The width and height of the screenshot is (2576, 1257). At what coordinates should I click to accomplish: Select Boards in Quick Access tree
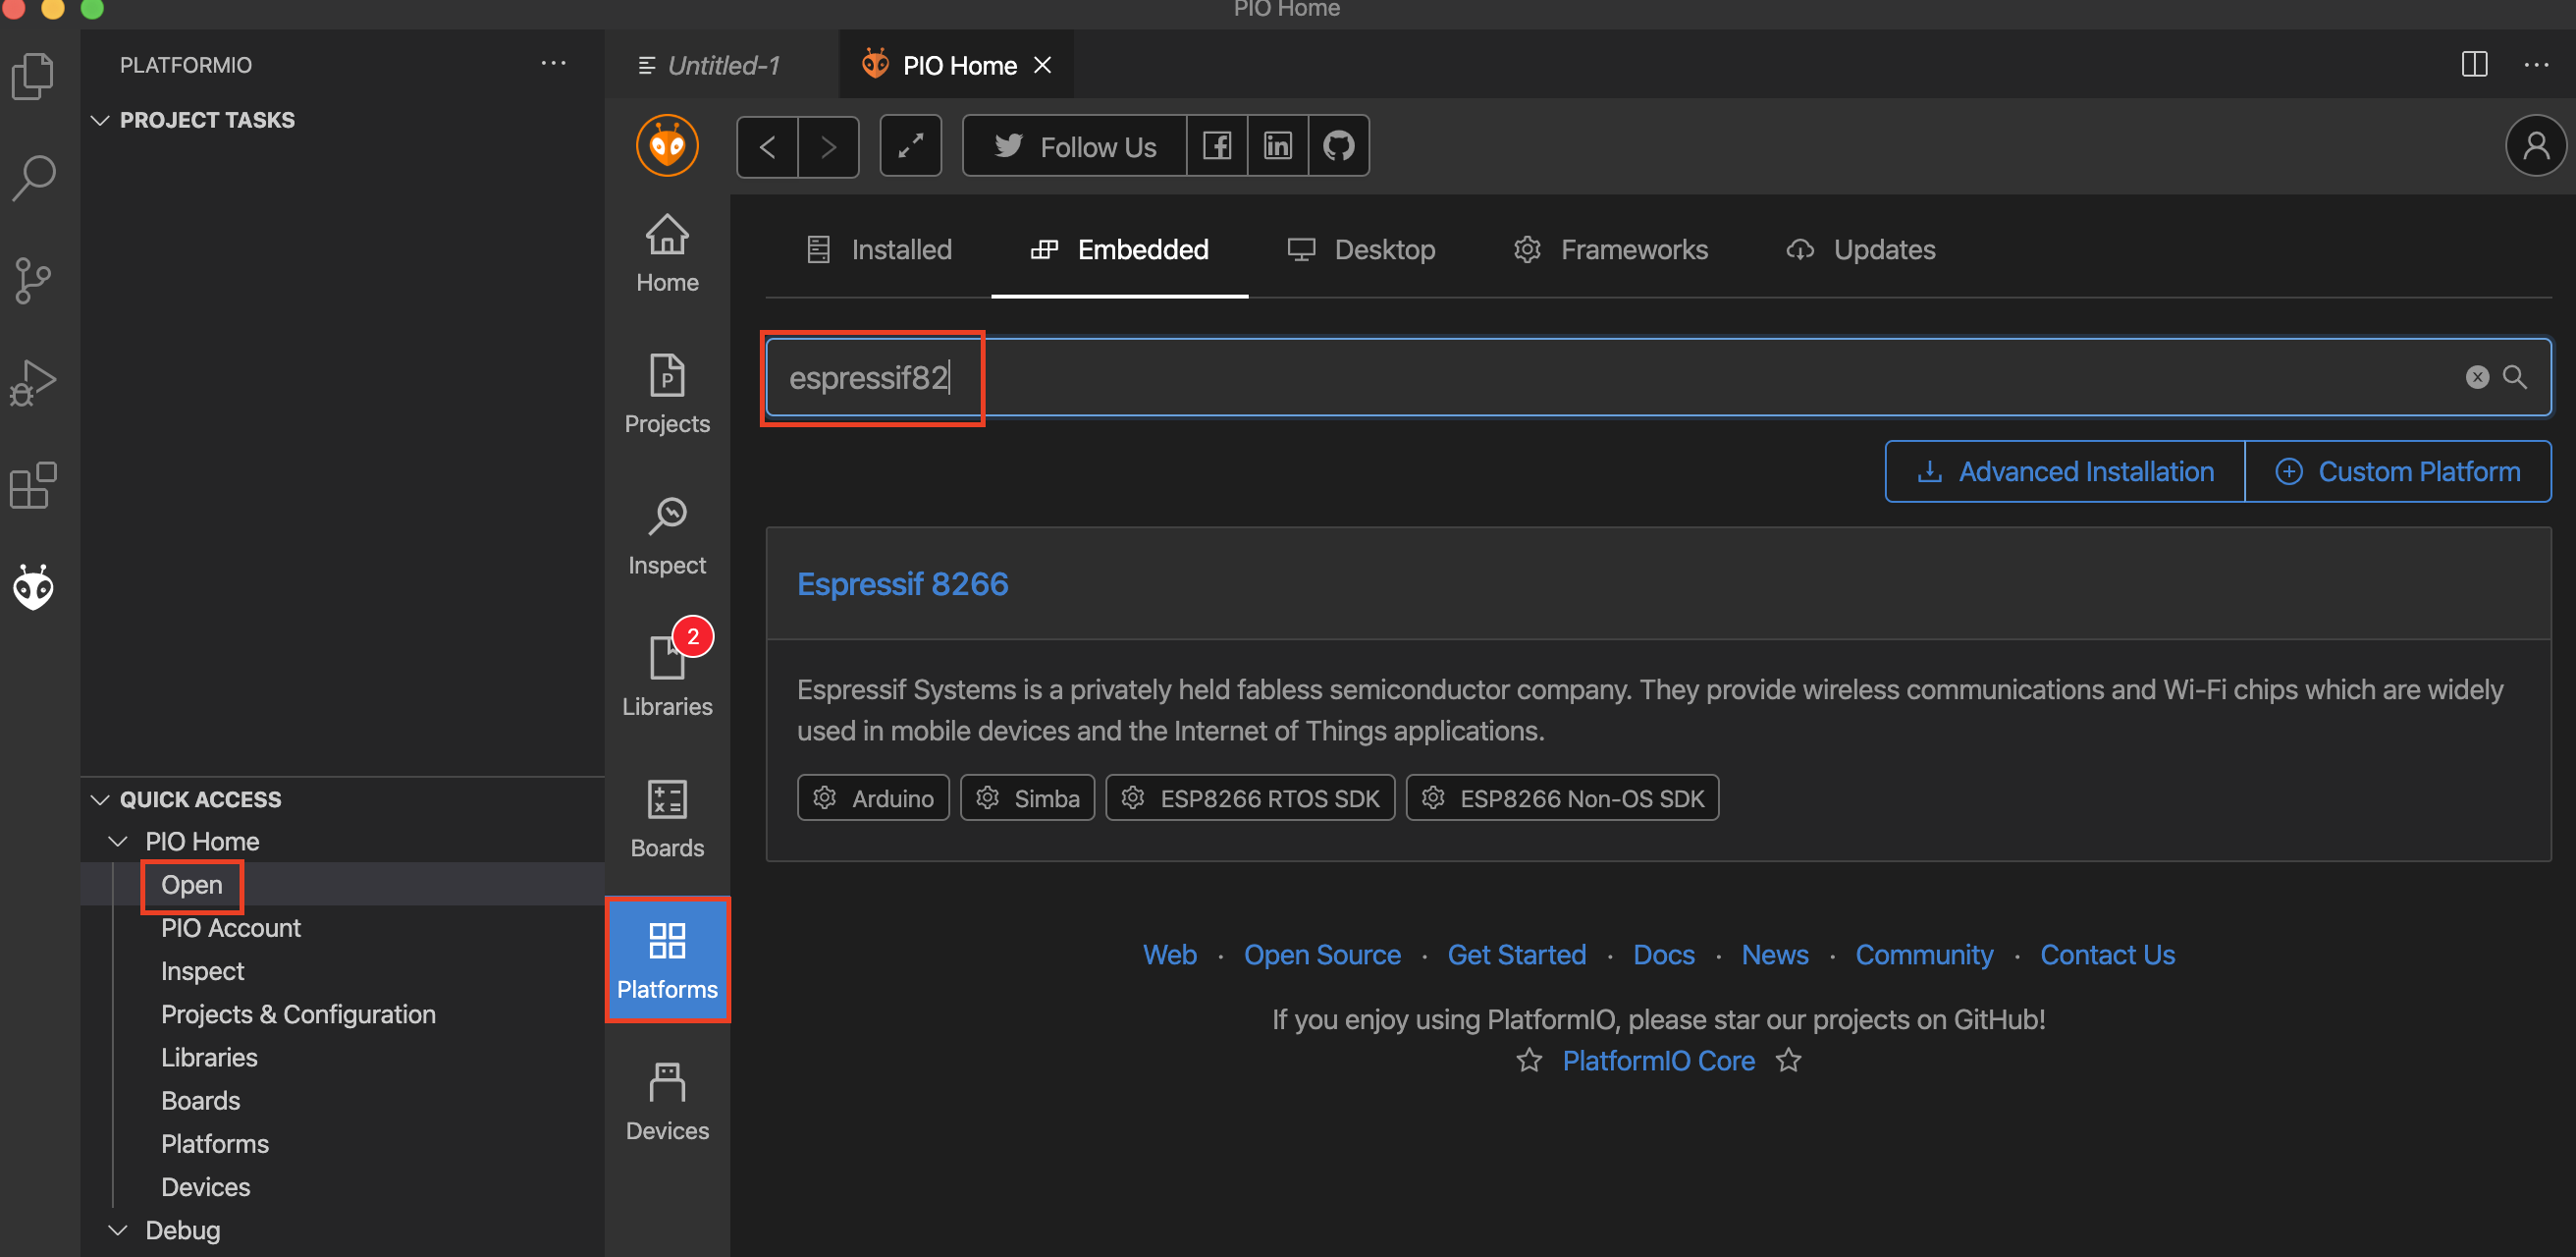pos(200,1101)
